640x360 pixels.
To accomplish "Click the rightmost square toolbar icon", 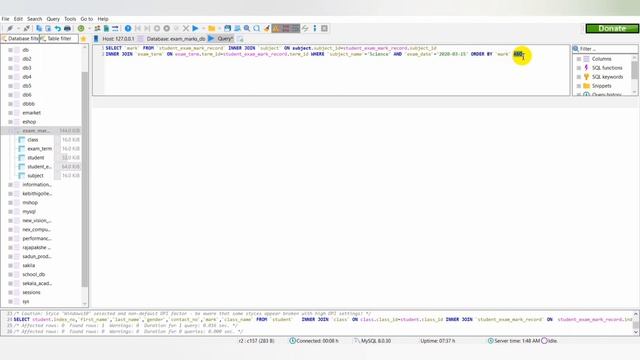I will coord(324,29).
